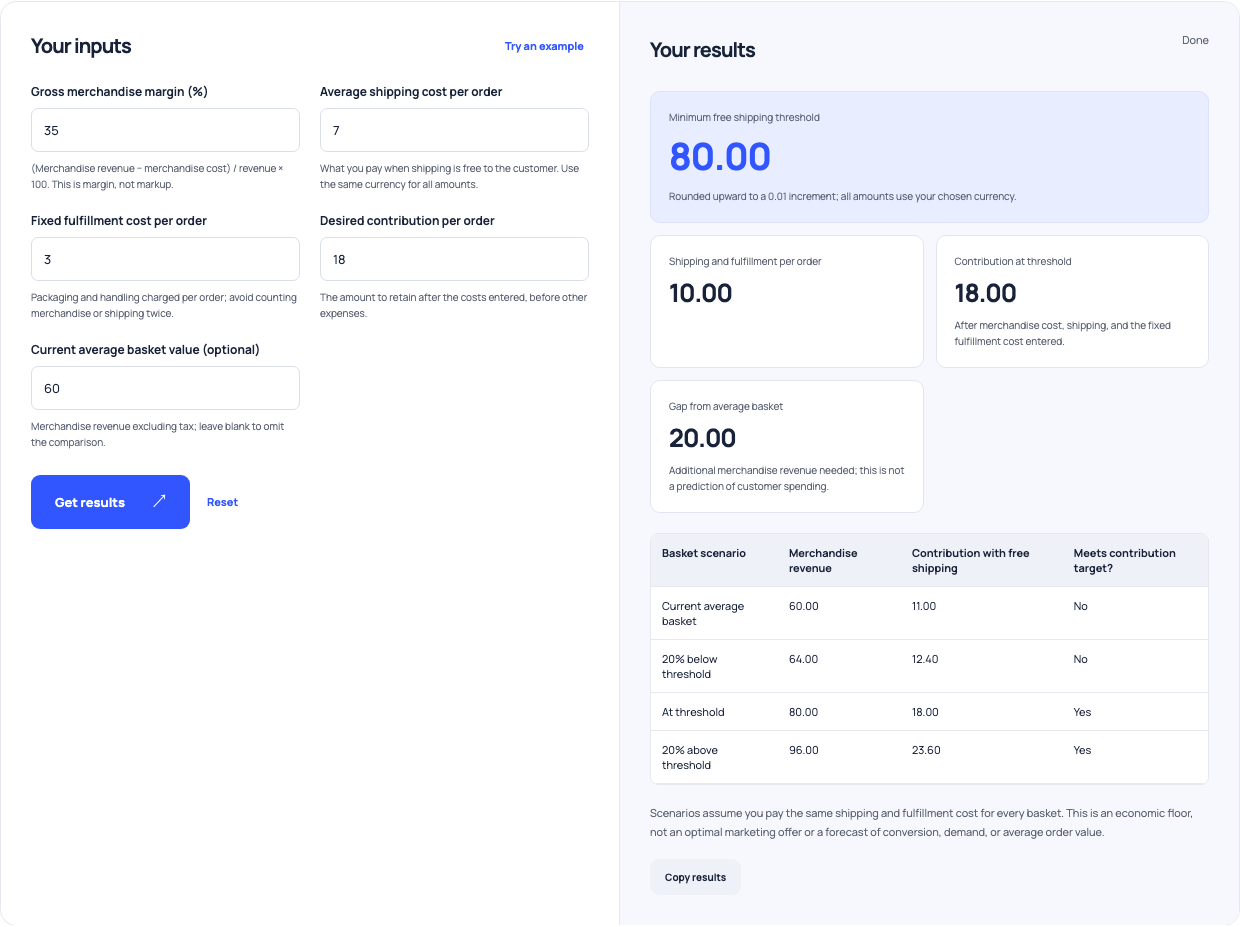Click the No cell in 20% below threshold row
The image size is (1240, 927).
1080,659
